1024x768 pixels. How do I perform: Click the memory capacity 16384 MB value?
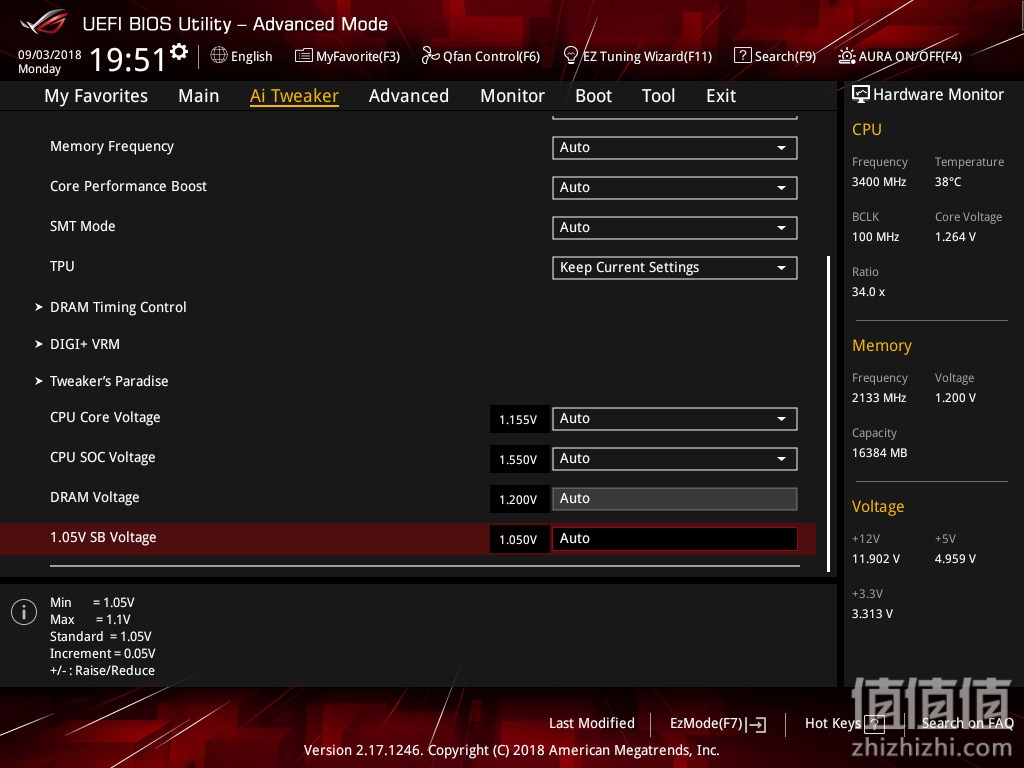tap(879, 453)
